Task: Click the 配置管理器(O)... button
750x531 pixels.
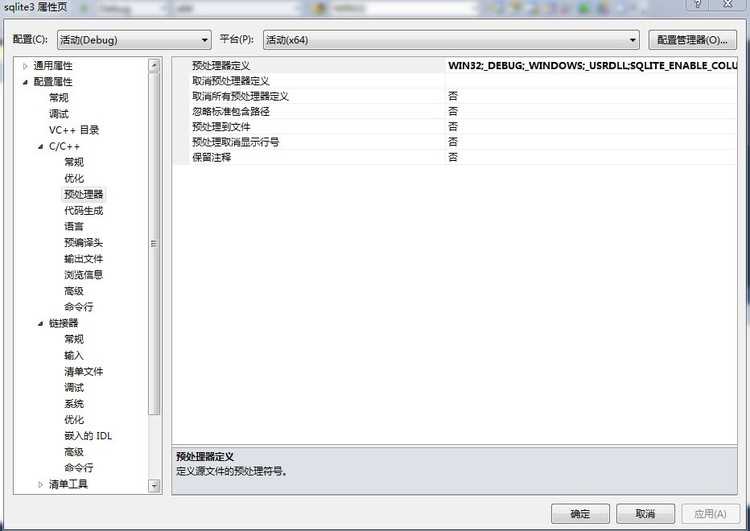Action: click(x=692, y=40)
